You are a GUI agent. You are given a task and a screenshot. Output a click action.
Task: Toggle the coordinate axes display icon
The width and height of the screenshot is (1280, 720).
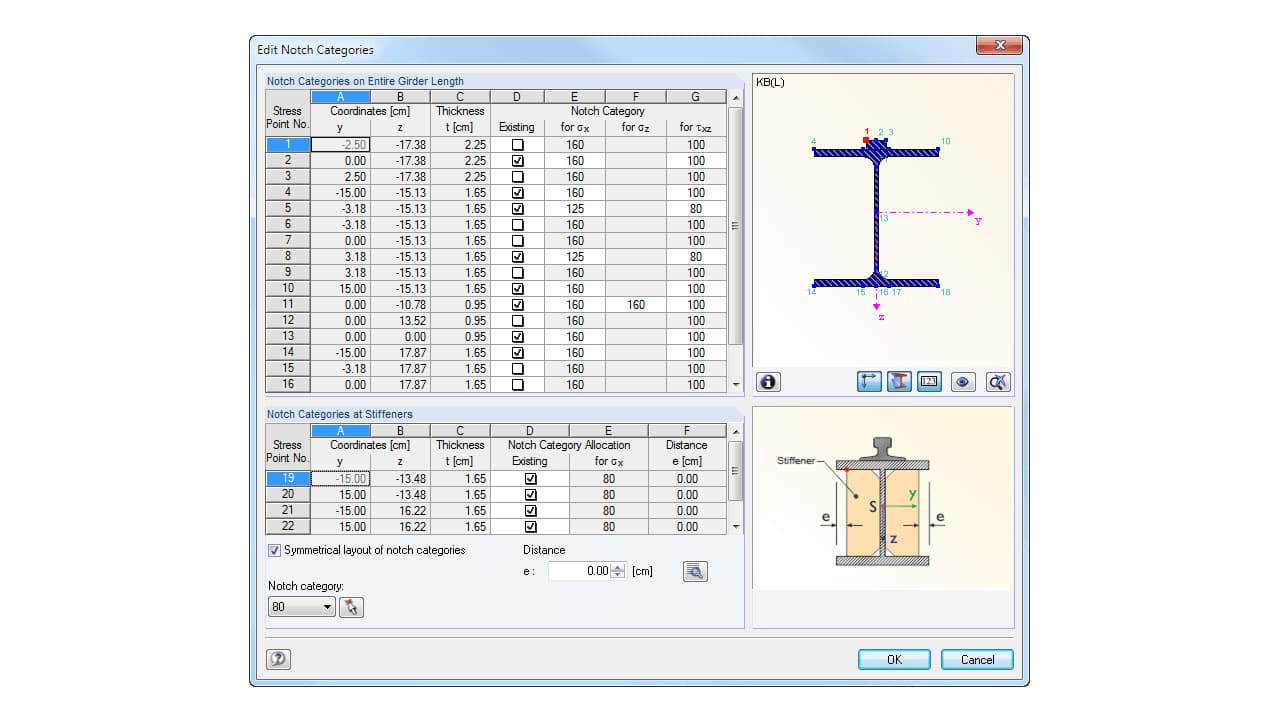pos(869,381)
